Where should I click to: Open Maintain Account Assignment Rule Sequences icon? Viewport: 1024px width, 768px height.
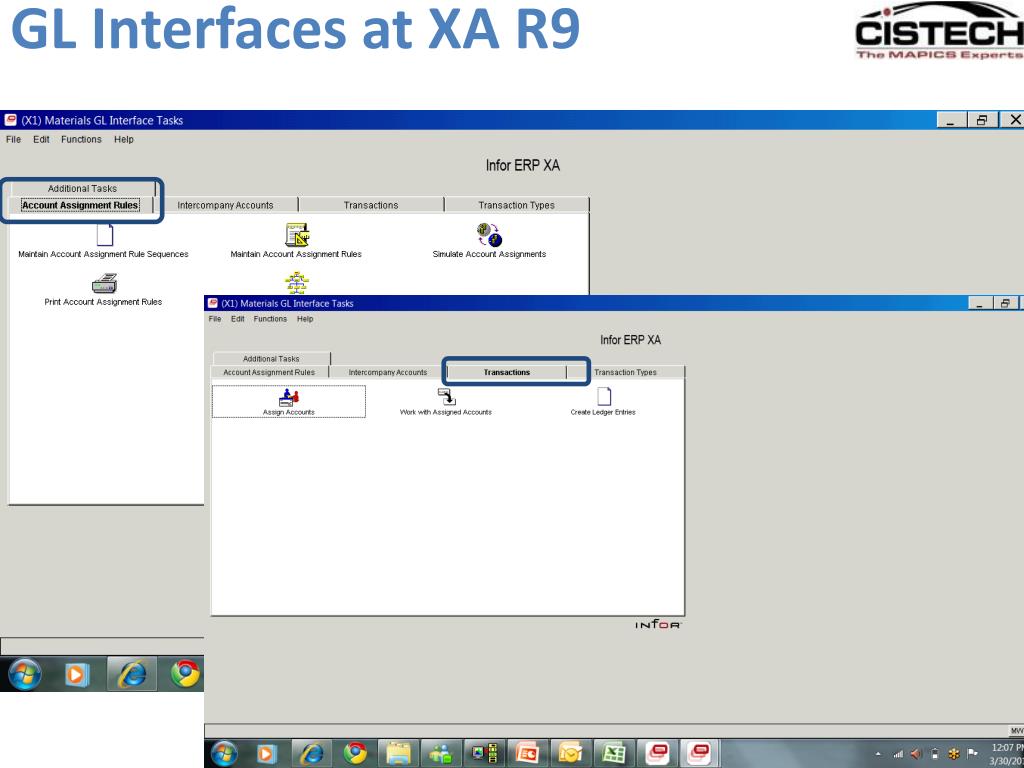click(x=105, y=235)
